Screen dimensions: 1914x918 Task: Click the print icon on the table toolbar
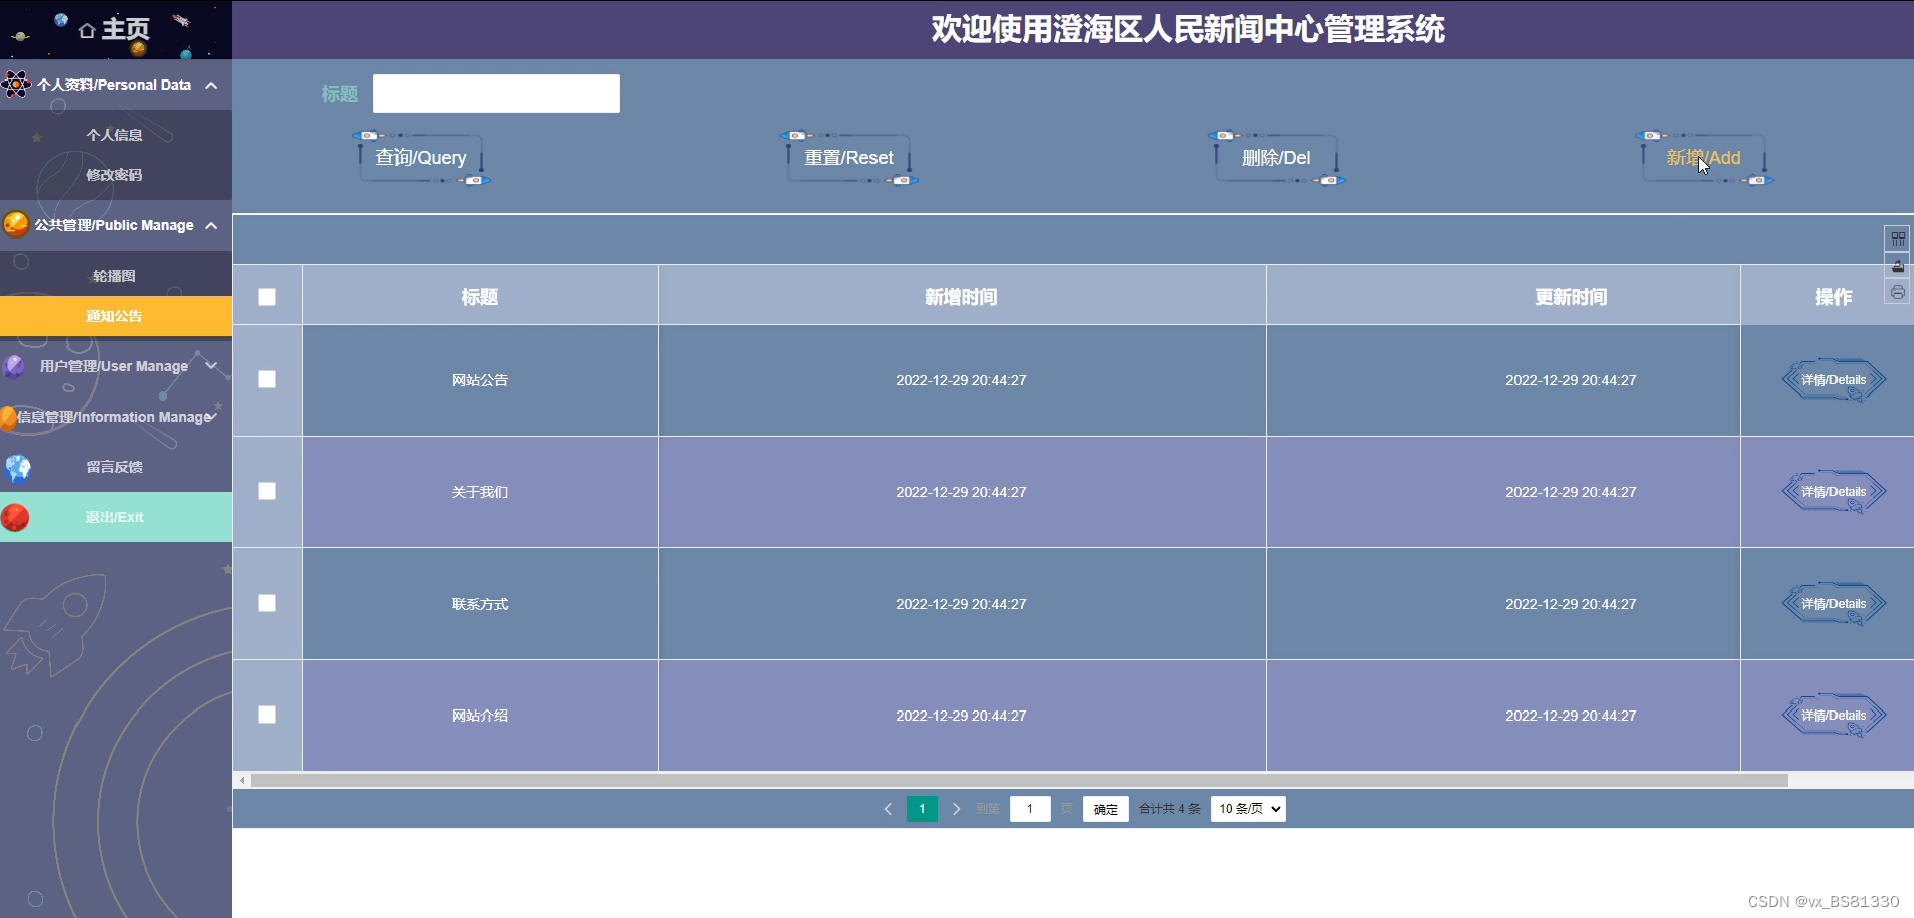coord(1897,292)
